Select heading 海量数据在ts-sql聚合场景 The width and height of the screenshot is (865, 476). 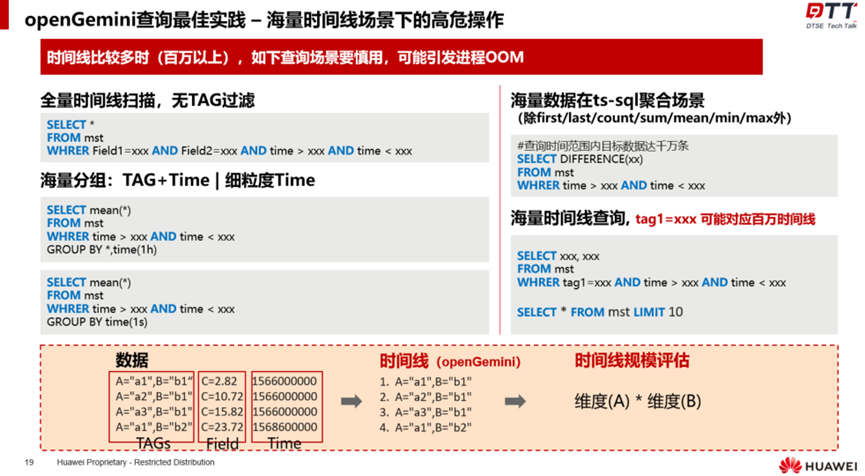607,100
